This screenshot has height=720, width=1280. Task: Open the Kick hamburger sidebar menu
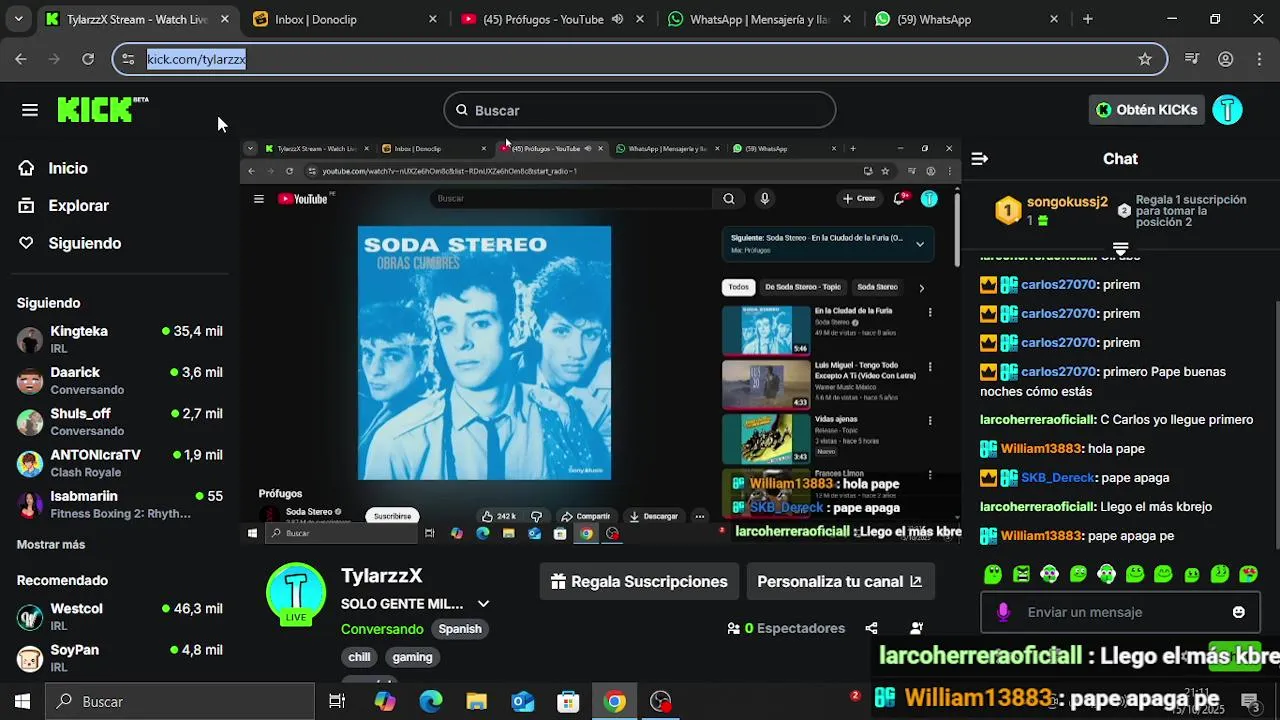[30, 110]
